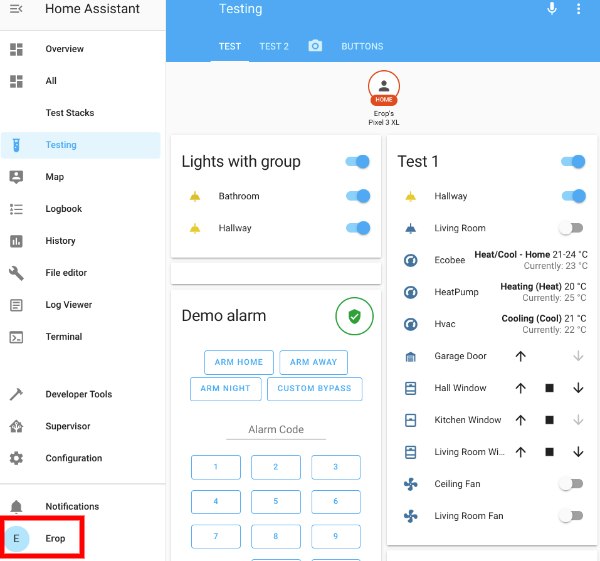Screen dimensions: 600x561
Task: Open the three-dot overflow menu
Action: click(578, 9)
